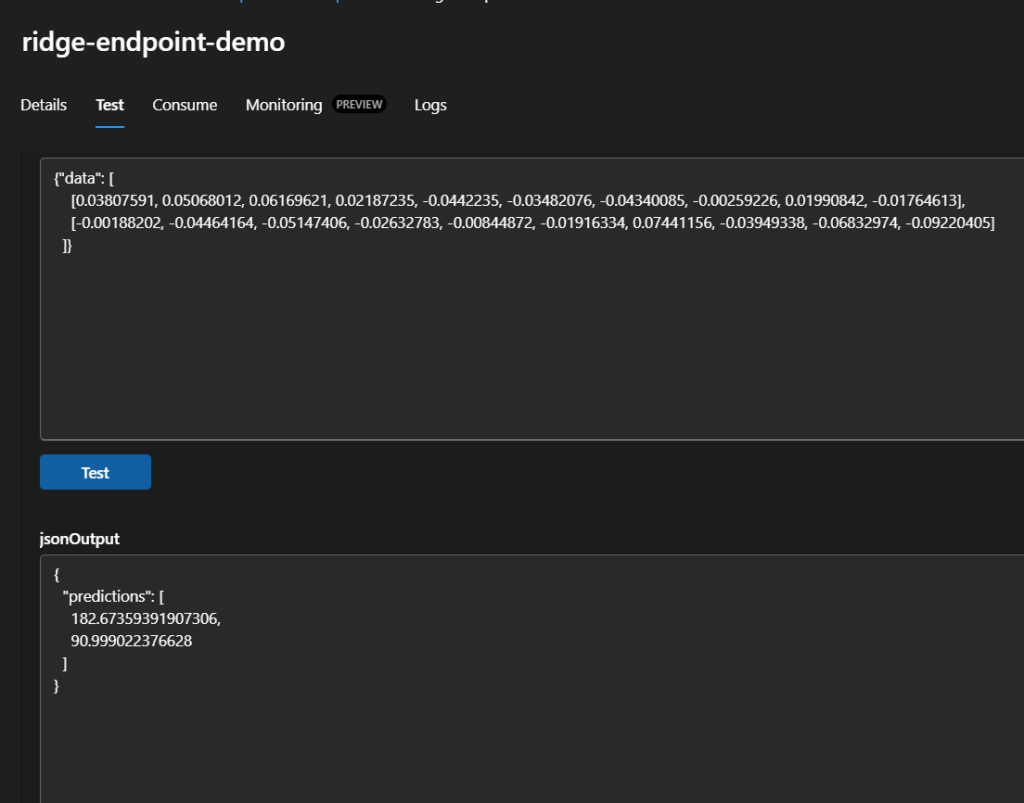Click the "predictions" key in the output
Screen dimensions: 1024x803
click(108, 597)
